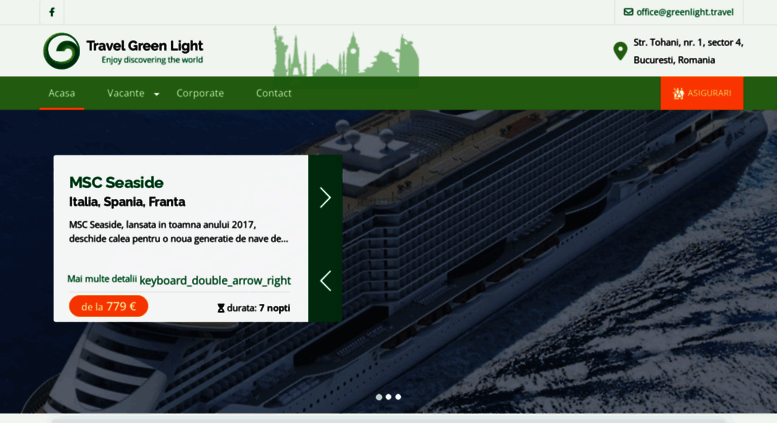Screen dimensions: 777x423
Task: Click the de la 779 € price button
Action: click(109, 306)
